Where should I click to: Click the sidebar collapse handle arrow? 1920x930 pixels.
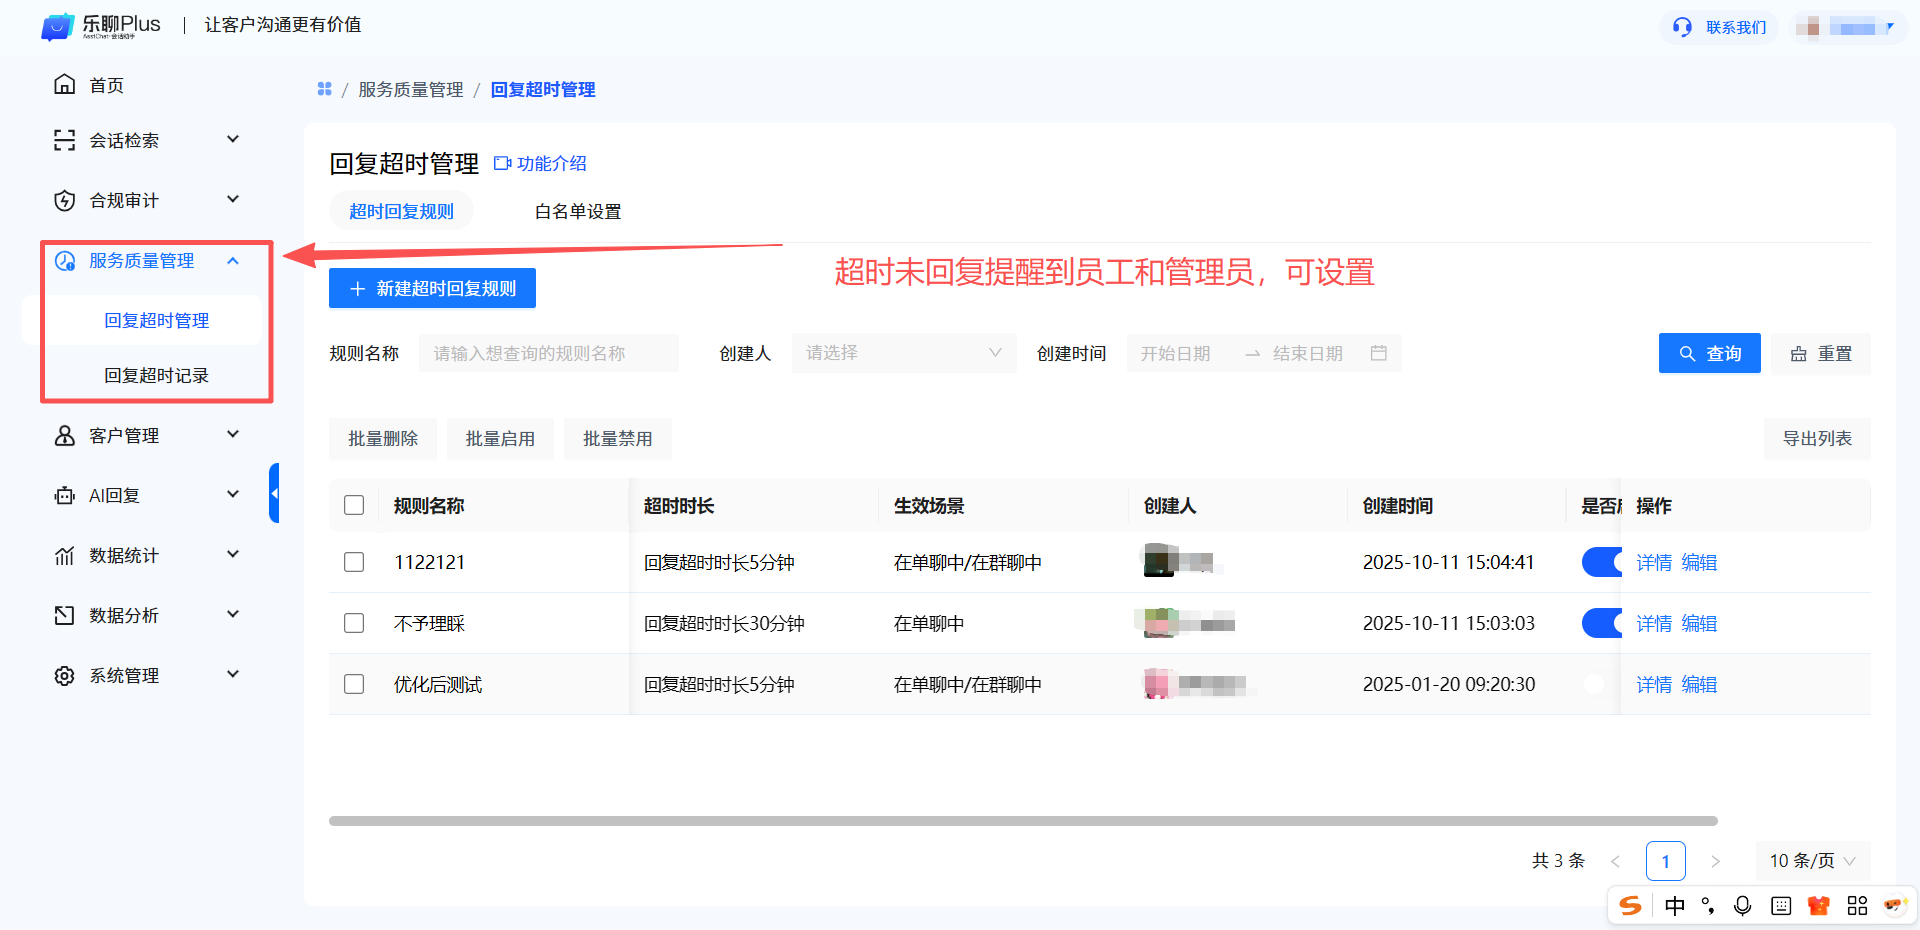274,493
